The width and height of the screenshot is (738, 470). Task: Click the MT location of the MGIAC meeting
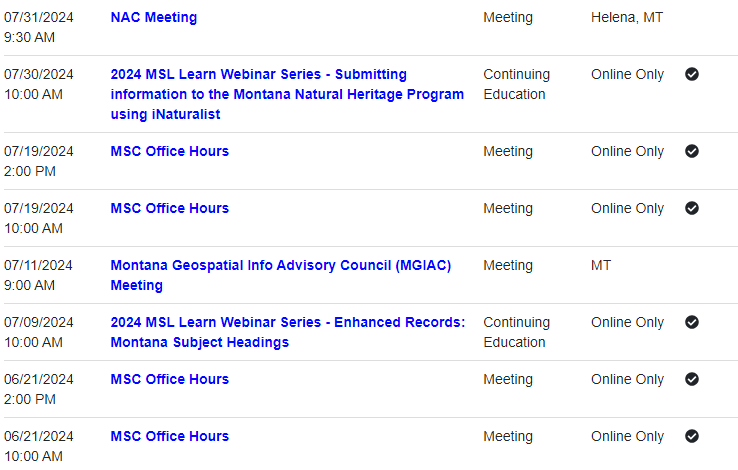601,265
